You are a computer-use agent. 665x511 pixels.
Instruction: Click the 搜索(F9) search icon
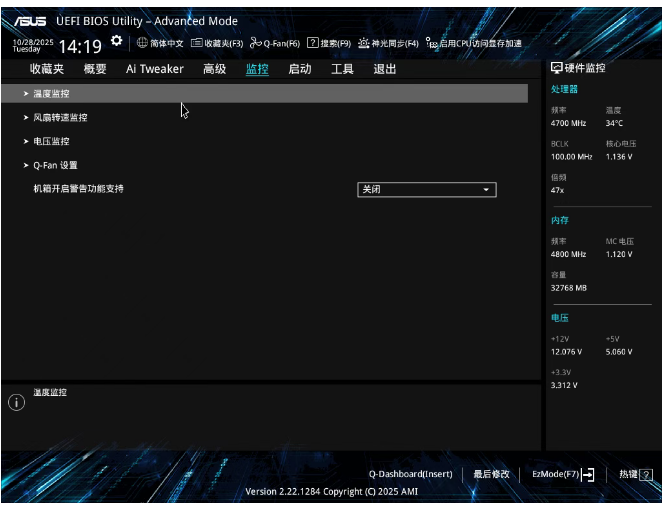click(313, 43)
